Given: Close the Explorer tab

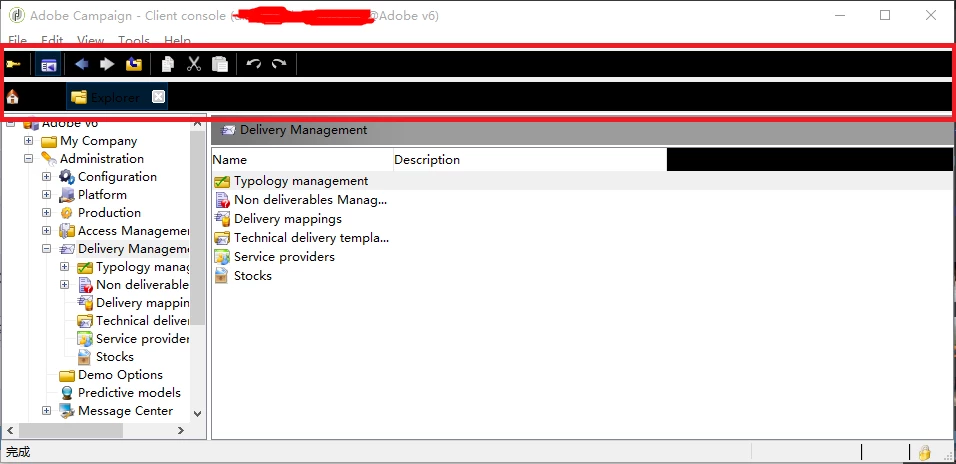Looking at the screenshot, I should (x=158, y=96).
